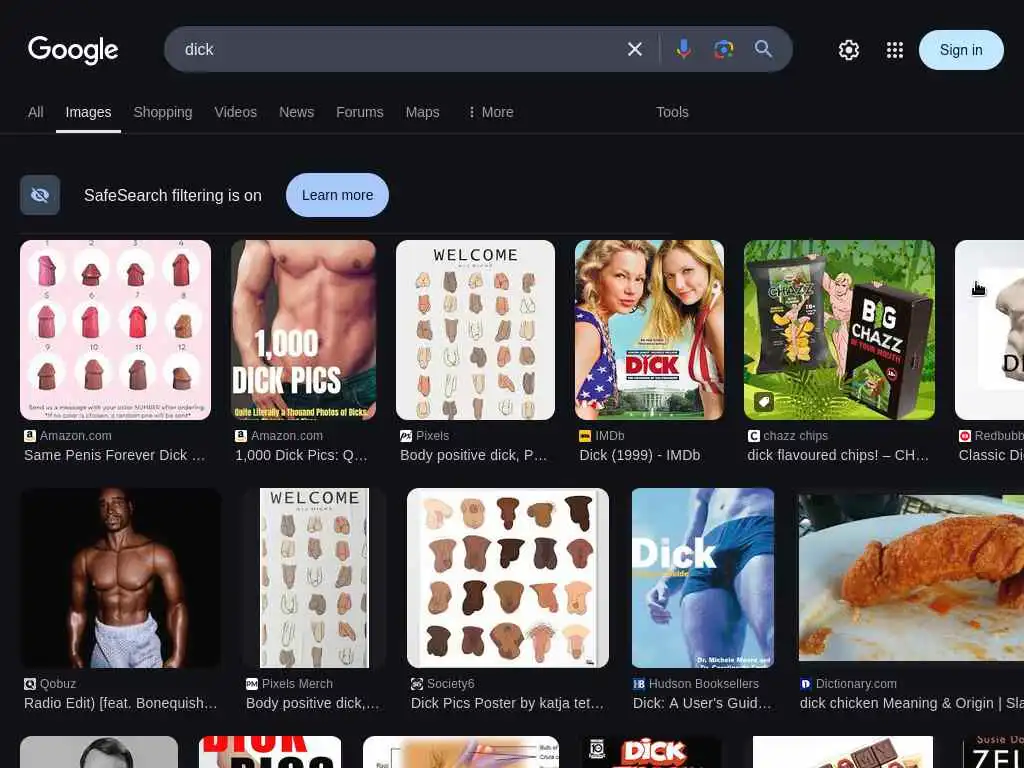1024x768 pixels.
Task: Open Google apps grid icon
Action: [895, 50]
